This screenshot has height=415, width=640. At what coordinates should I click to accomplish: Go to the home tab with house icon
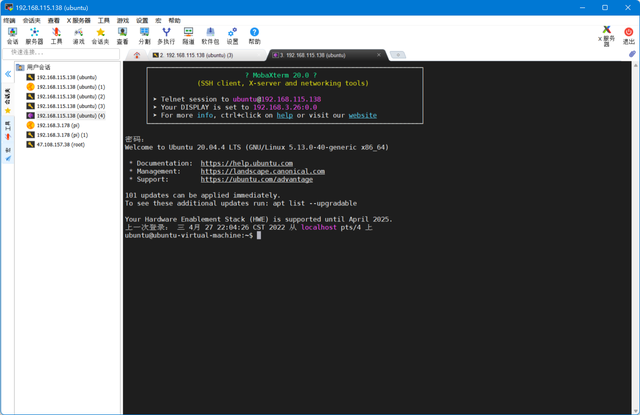[137, 55]
